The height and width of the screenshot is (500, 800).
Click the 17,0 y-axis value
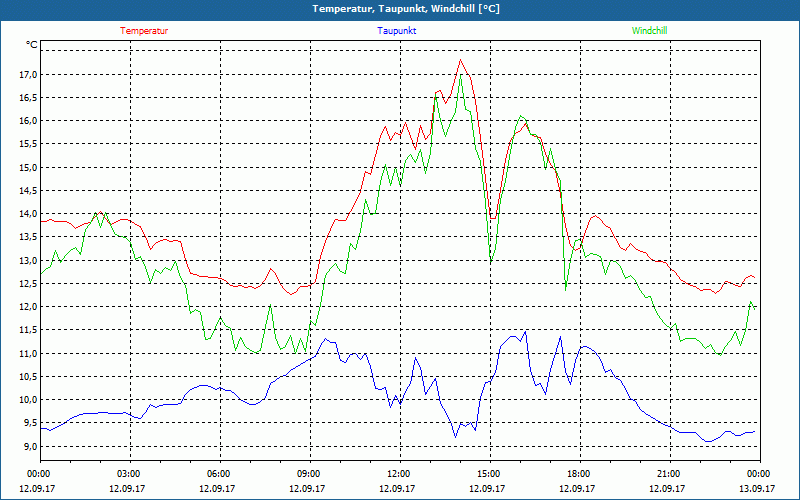[x=27, y=74]
